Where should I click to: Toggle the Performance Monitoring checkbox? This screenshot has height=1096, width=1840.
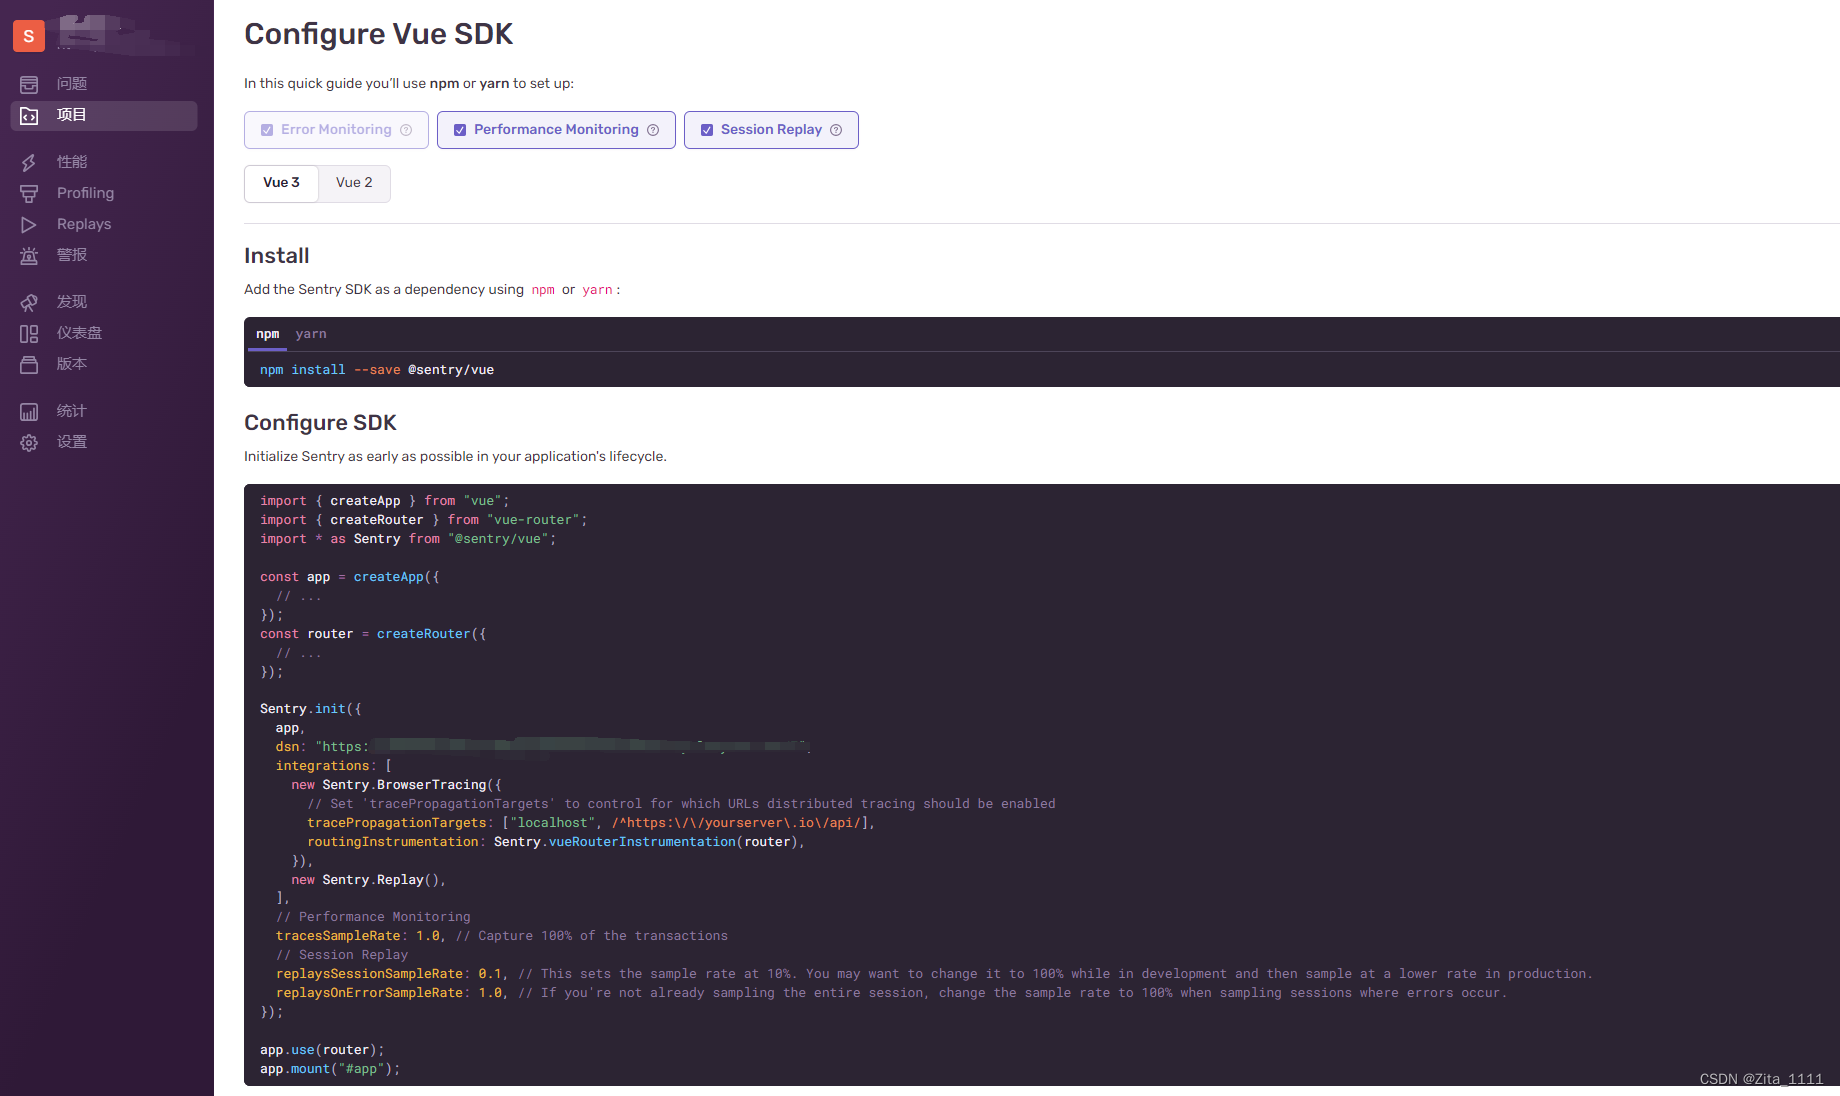460,130
